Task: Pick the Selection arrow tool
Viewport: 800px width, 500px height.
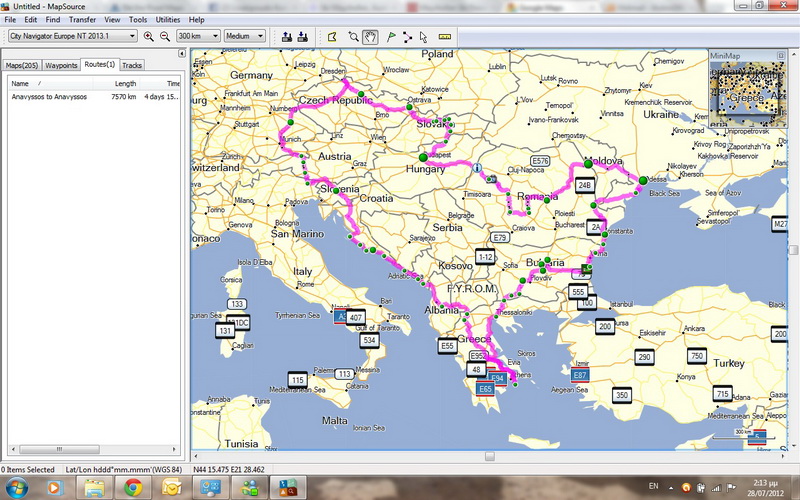Action: 425,36
